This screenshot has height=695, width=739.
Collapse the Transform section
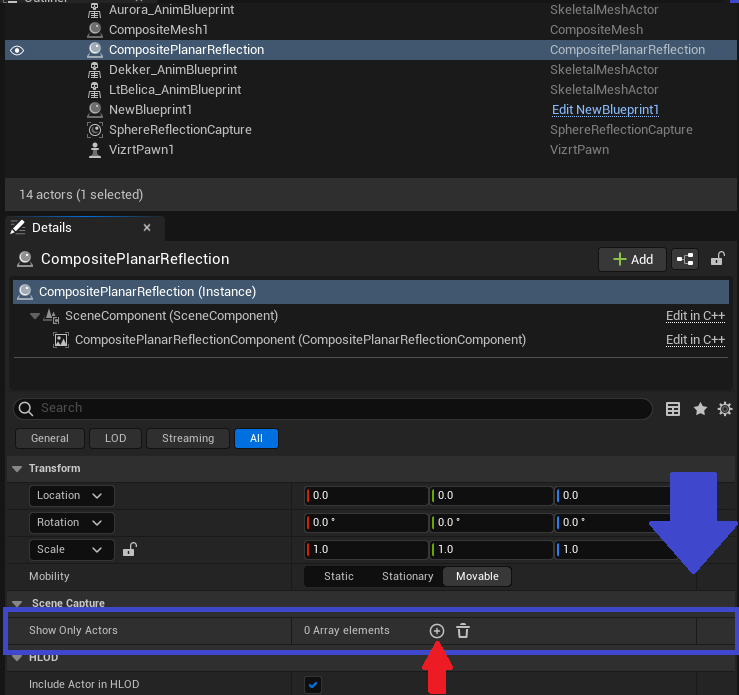point(17,468)
